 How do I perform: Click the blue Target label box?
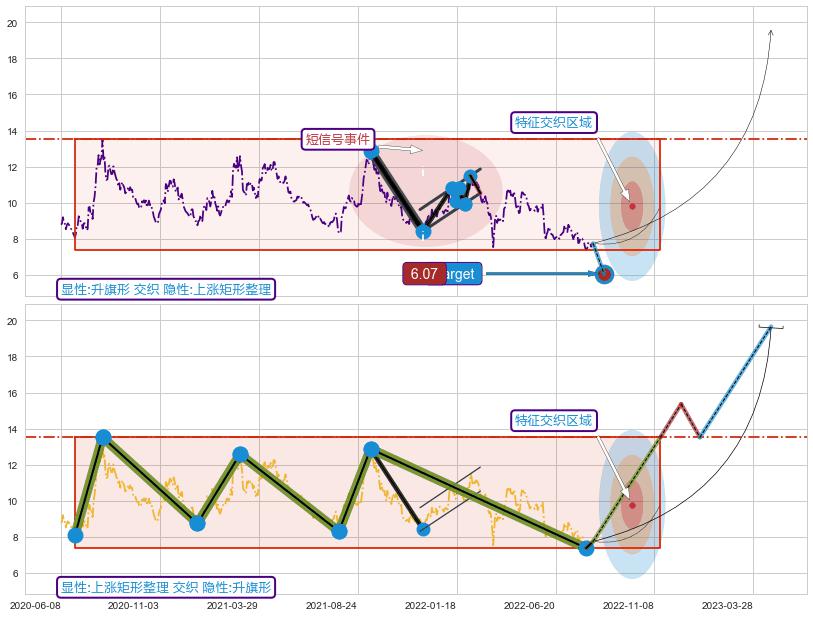pyautogui.click(x=459, y=273)
